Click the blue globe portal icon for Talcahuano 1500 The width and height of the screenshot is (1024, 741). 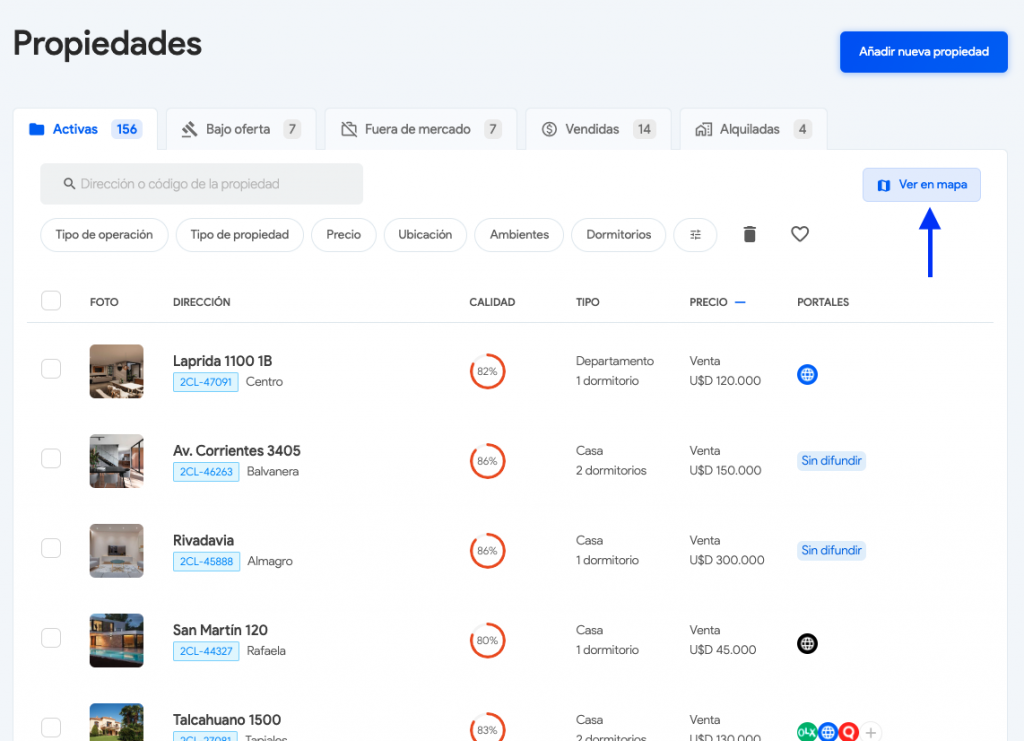[x=827, y=732]
